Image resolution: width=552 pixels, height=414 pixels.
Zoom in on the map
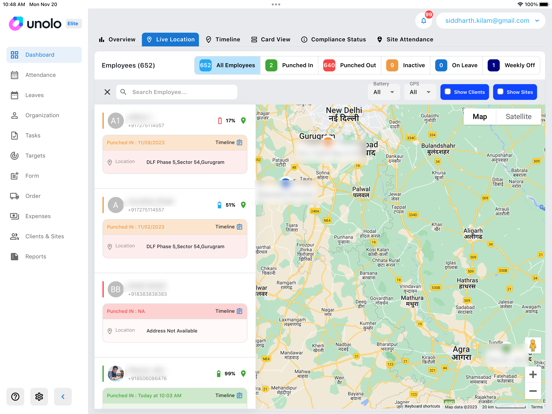533,375
